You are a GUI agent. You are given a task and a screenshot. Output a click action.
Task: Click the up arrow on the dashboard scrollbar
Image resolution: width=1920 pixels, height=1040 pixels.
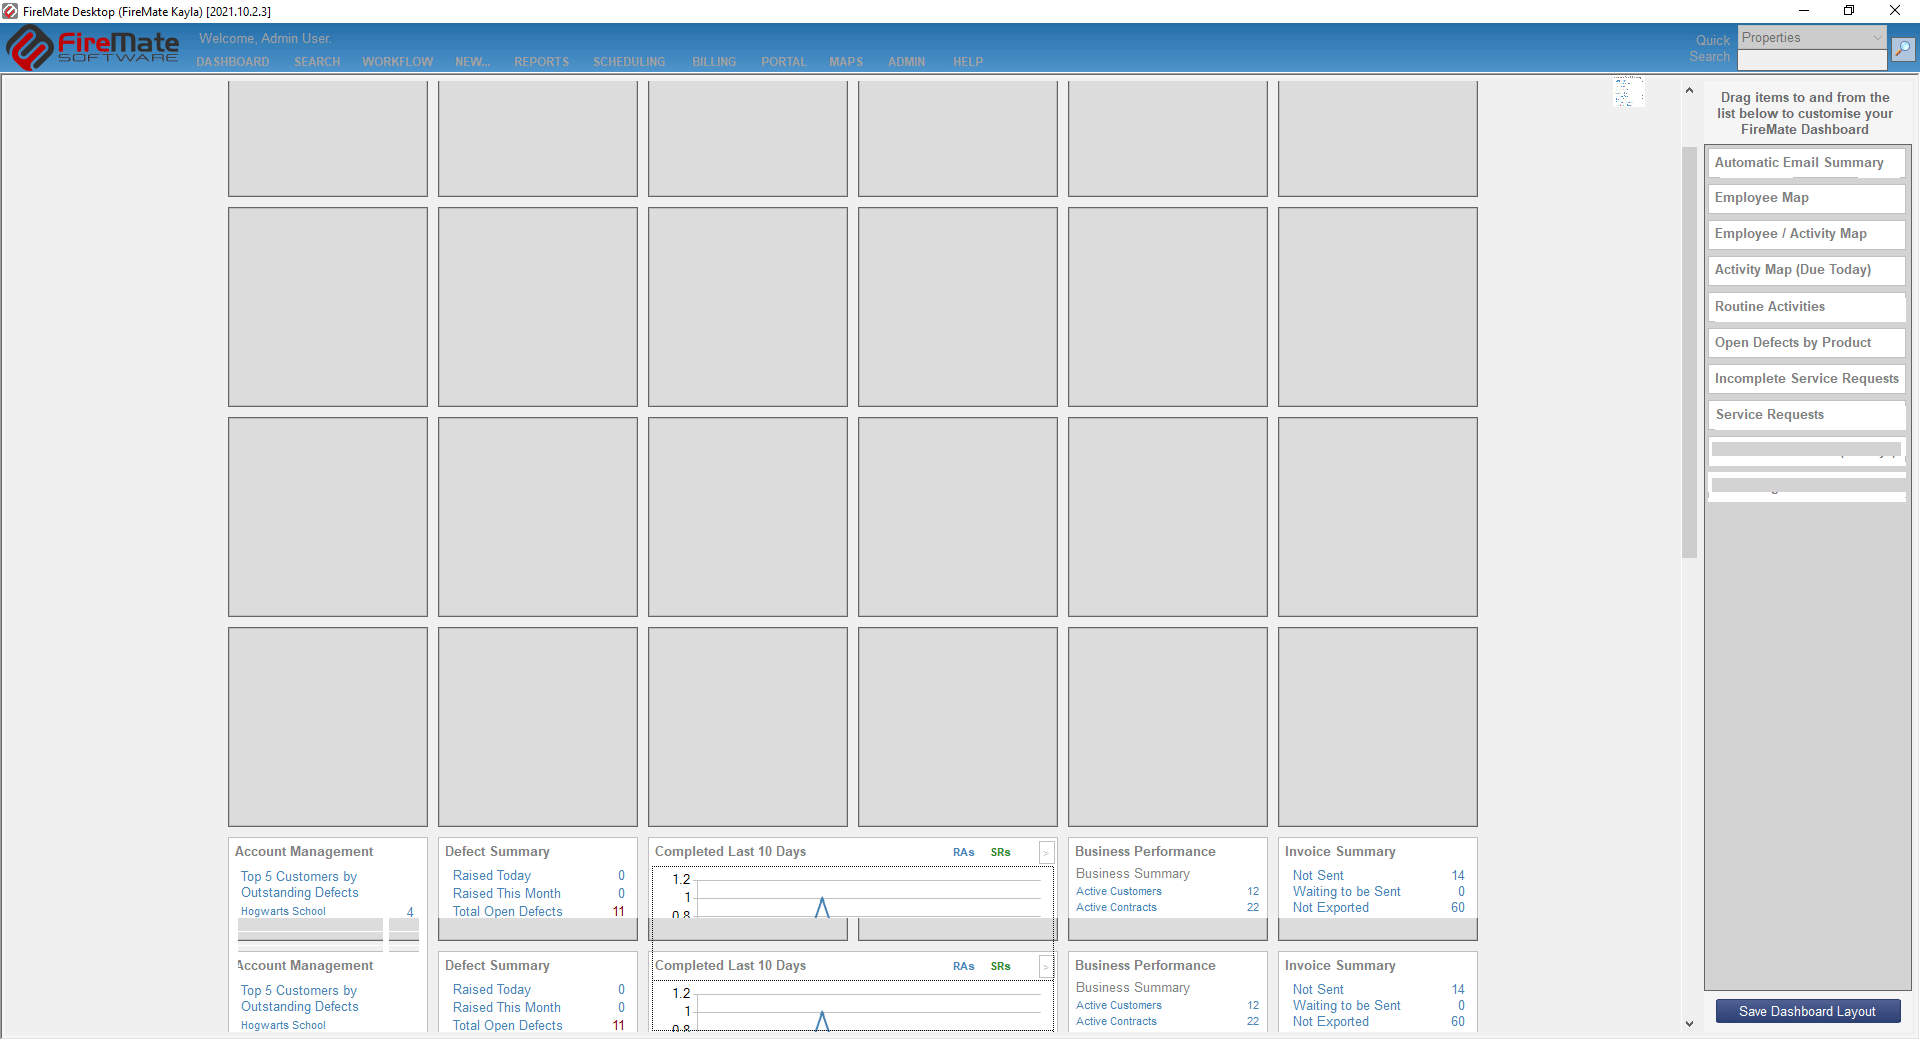coord(1688,89)
